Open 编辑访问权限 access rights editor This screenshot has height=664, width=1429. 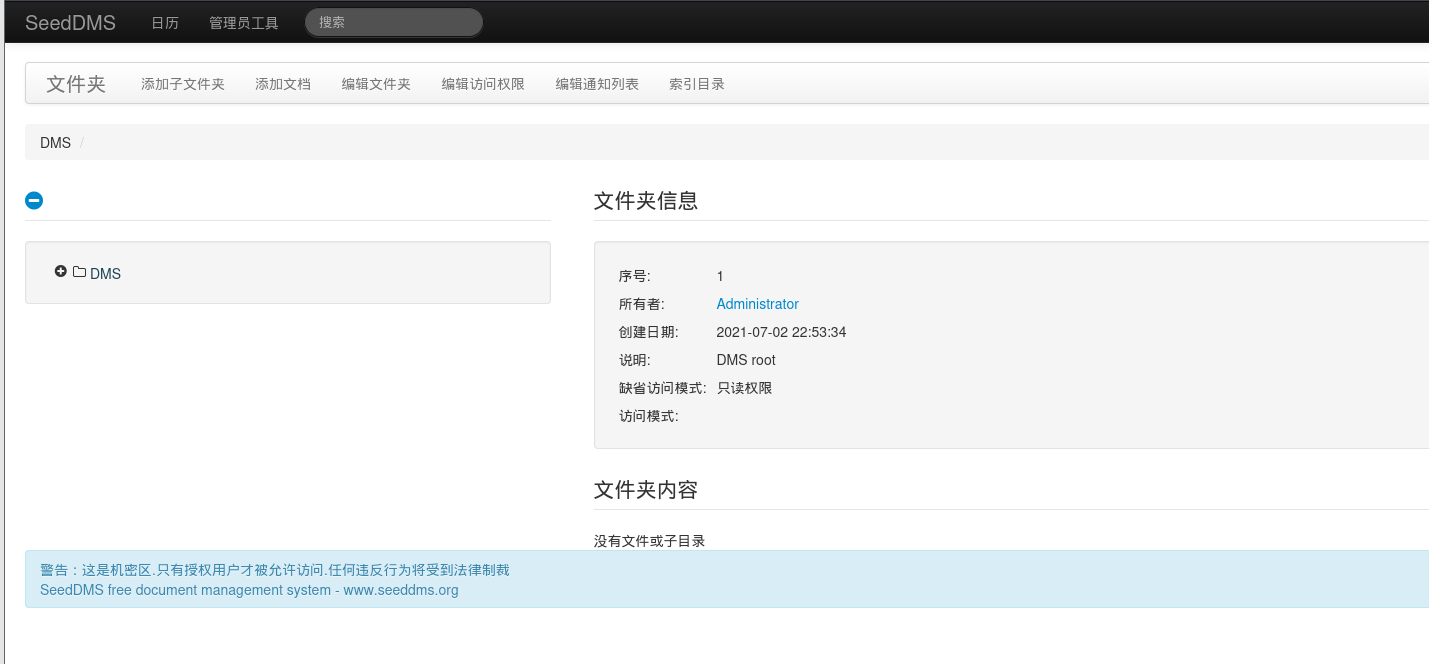[x=483, y=84]
